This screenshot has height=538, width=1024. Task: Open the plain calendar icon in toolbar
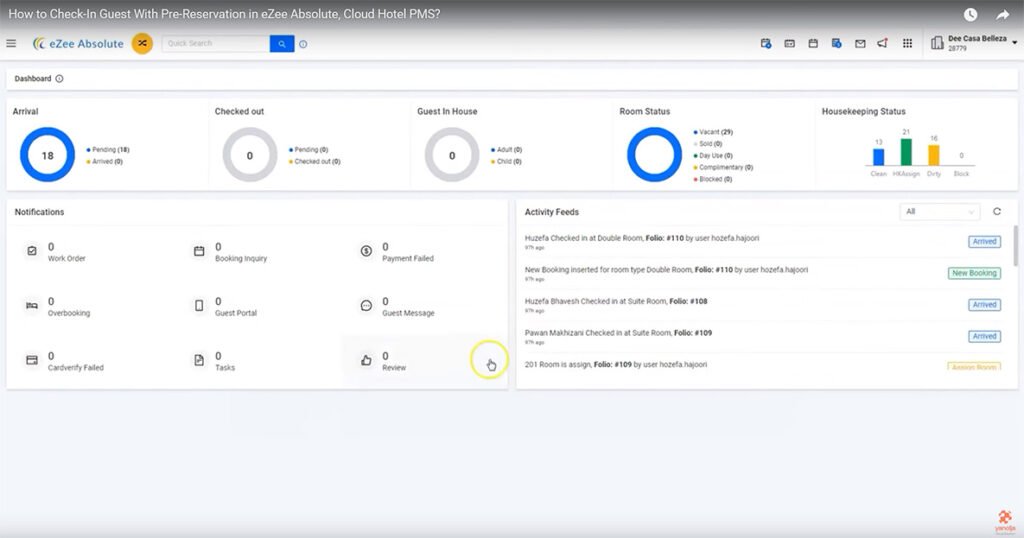coord(813,43)
